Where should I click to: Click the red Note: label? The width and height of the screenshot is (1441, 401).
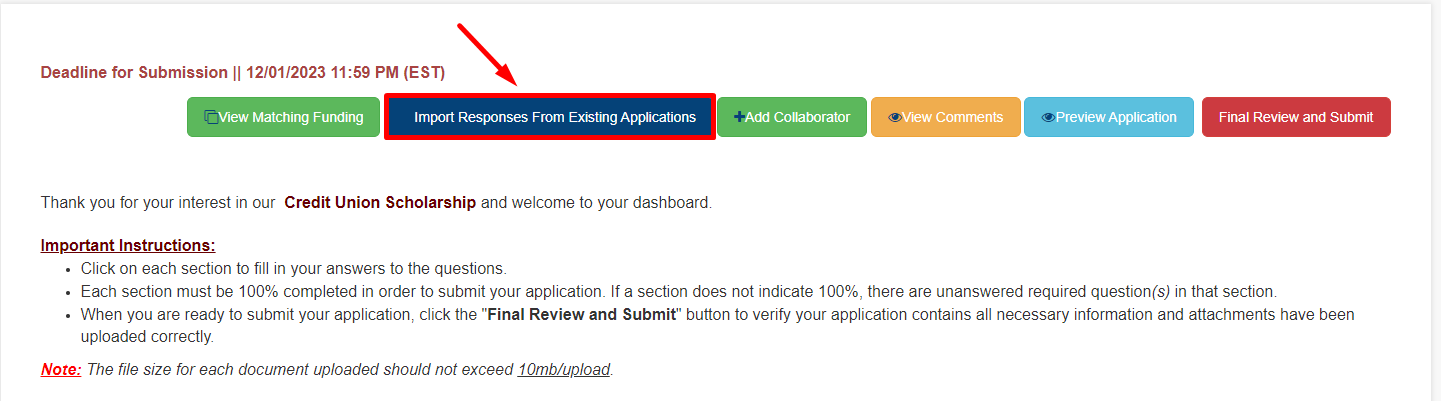tap(61, 369)
